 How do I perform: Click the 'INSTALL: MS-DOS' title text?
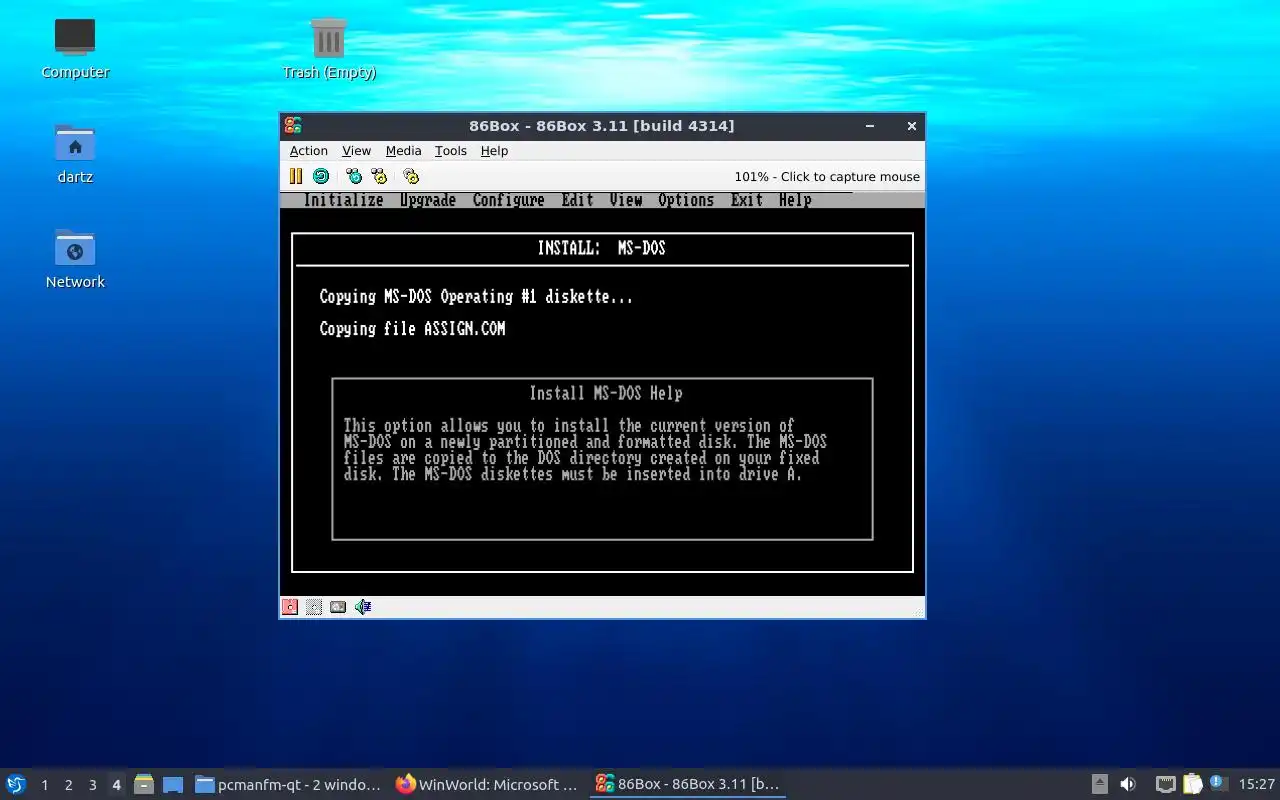coord(601,248)
